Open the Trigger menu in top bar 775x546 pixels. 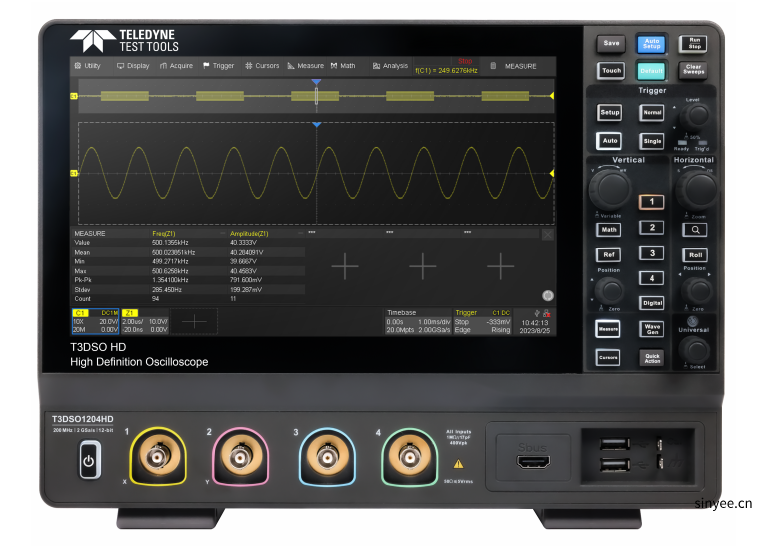pos(218,66)
